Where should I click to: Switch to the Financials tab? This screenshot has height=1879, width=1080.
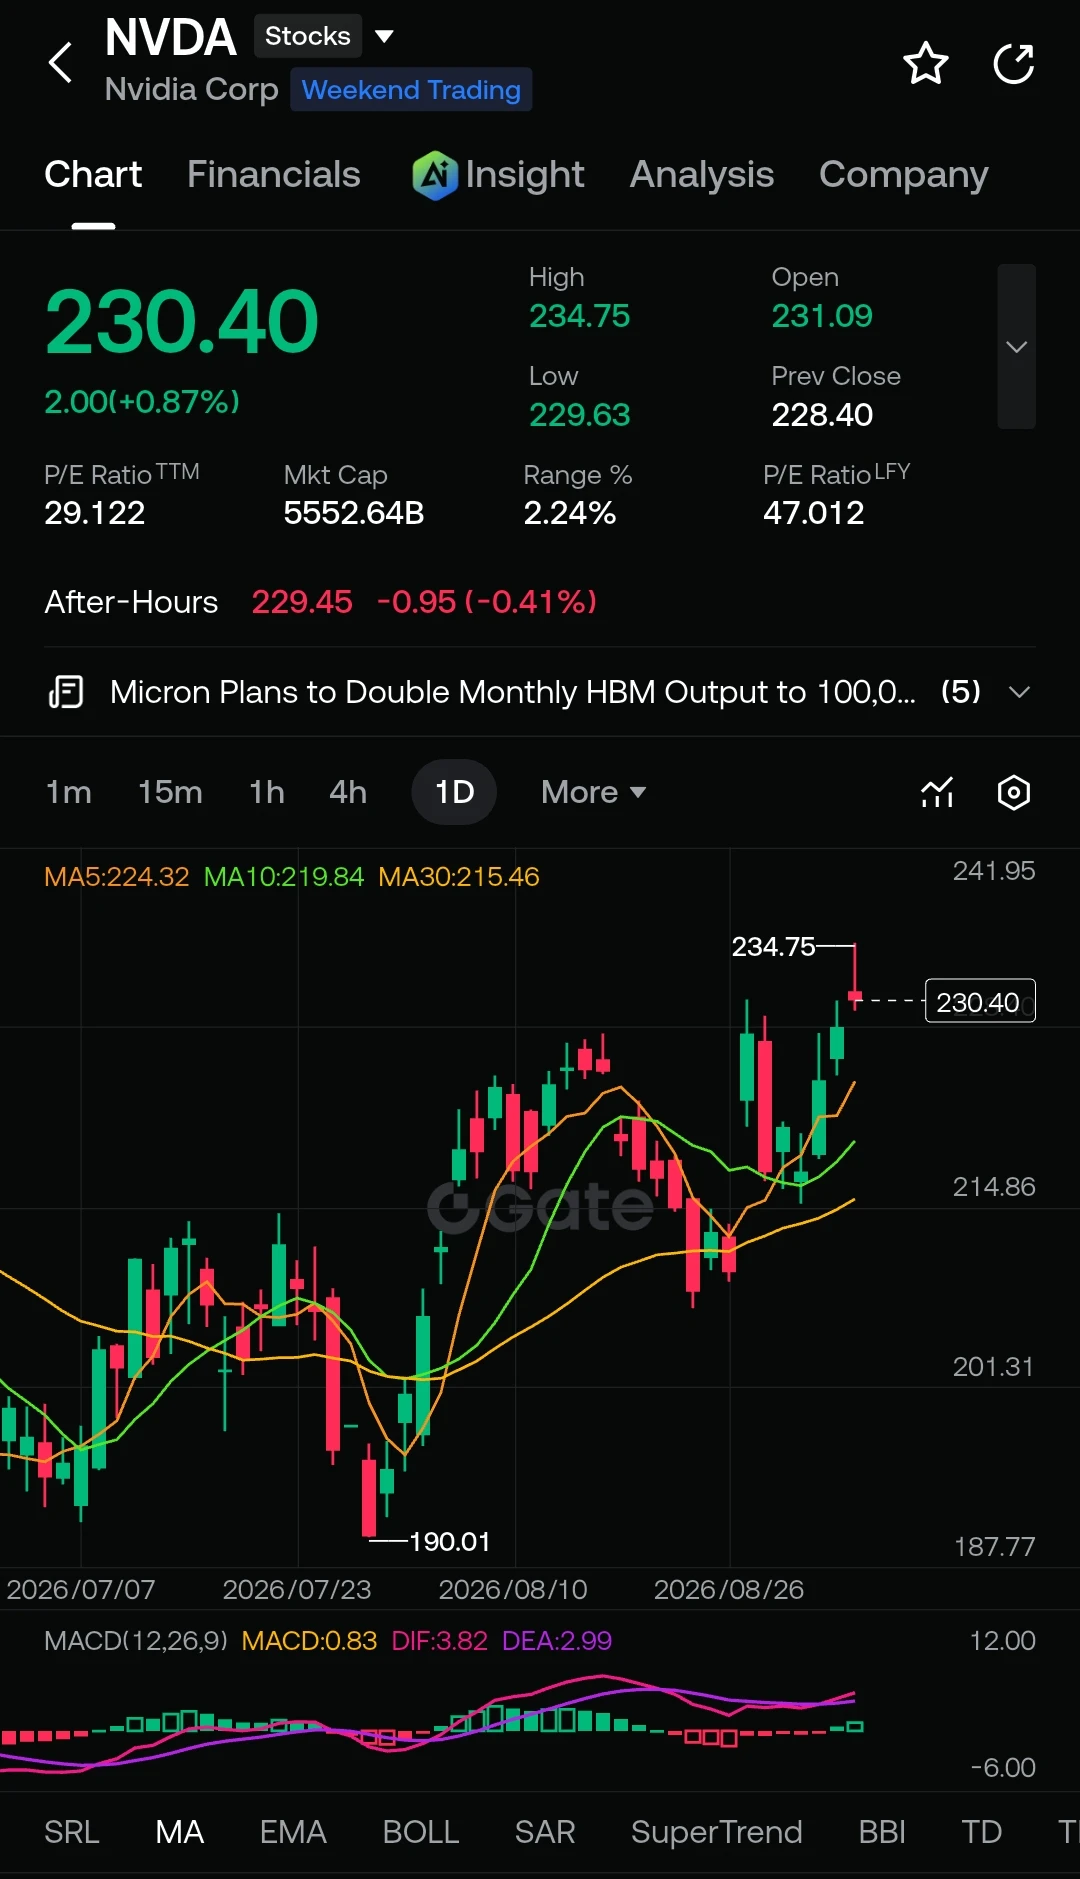273,175
